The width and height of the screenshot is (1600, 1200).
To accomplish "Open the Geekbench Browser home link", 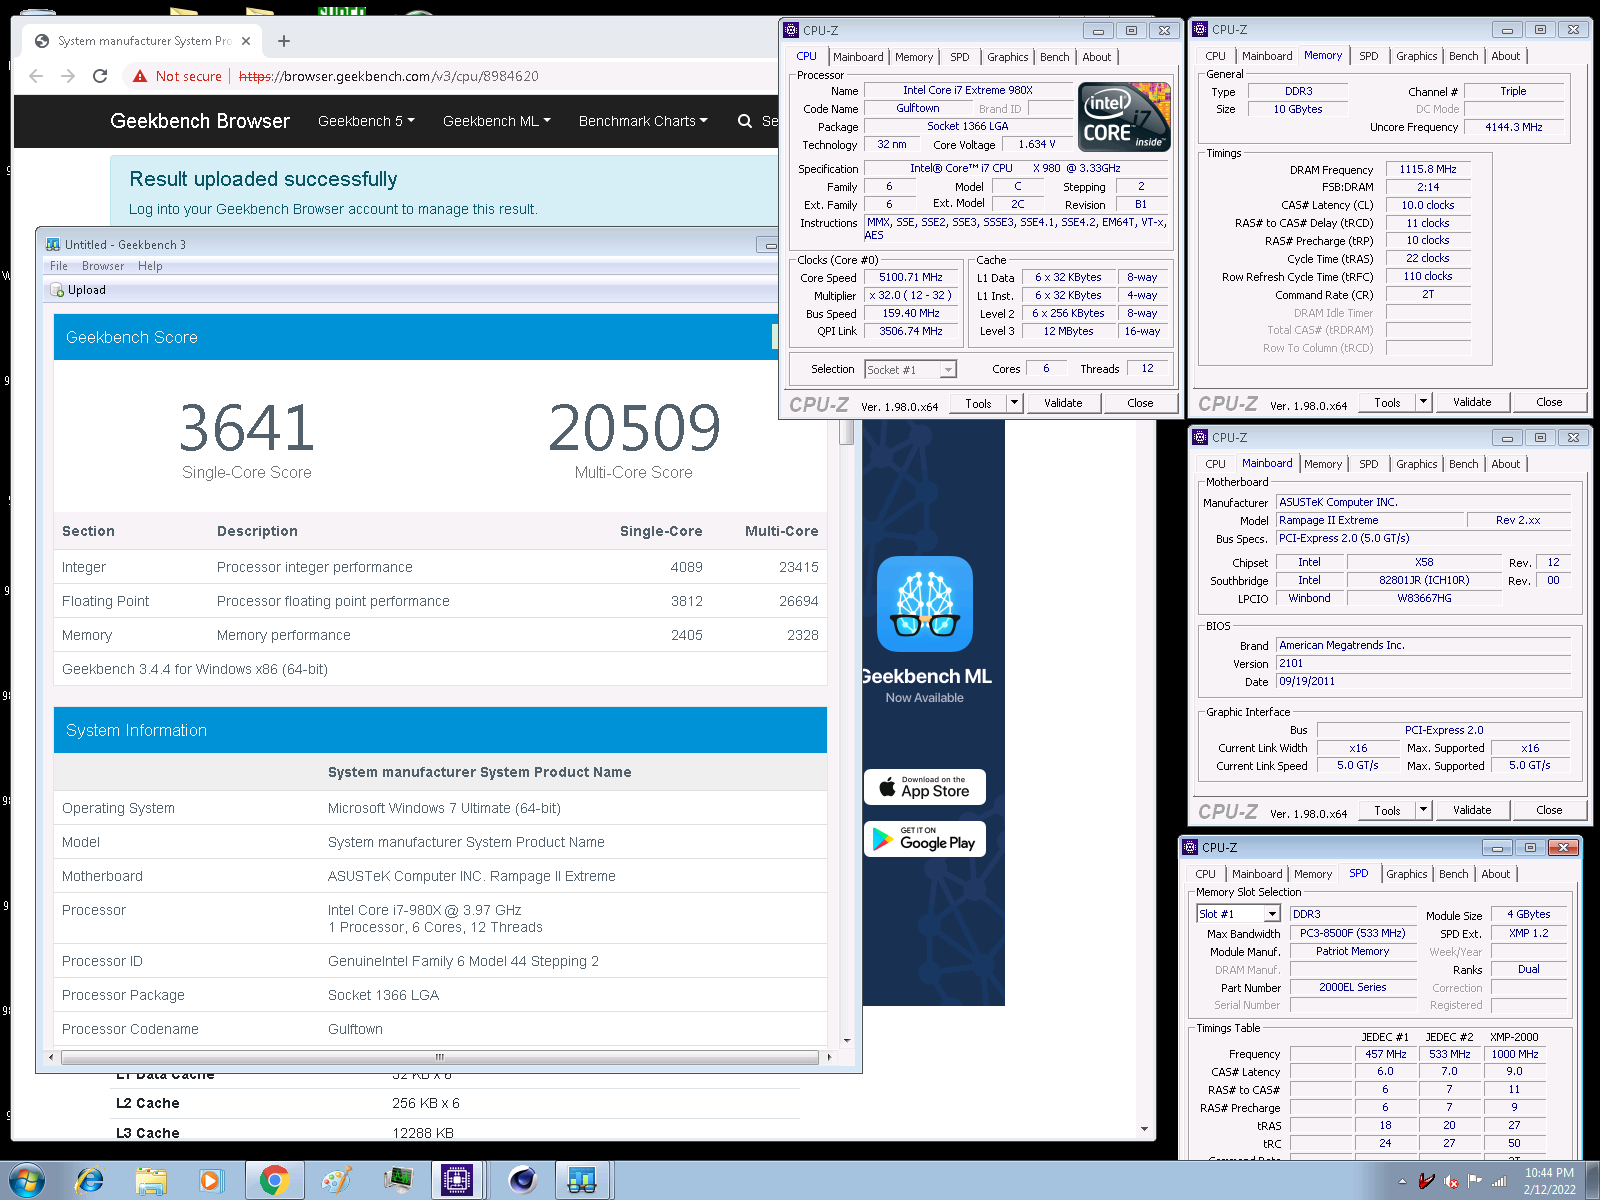I will [x=200, y=121].
